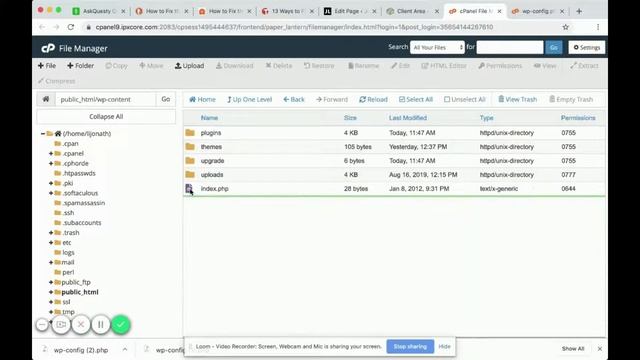Expand the .pki tree folder

pos(51,183)
